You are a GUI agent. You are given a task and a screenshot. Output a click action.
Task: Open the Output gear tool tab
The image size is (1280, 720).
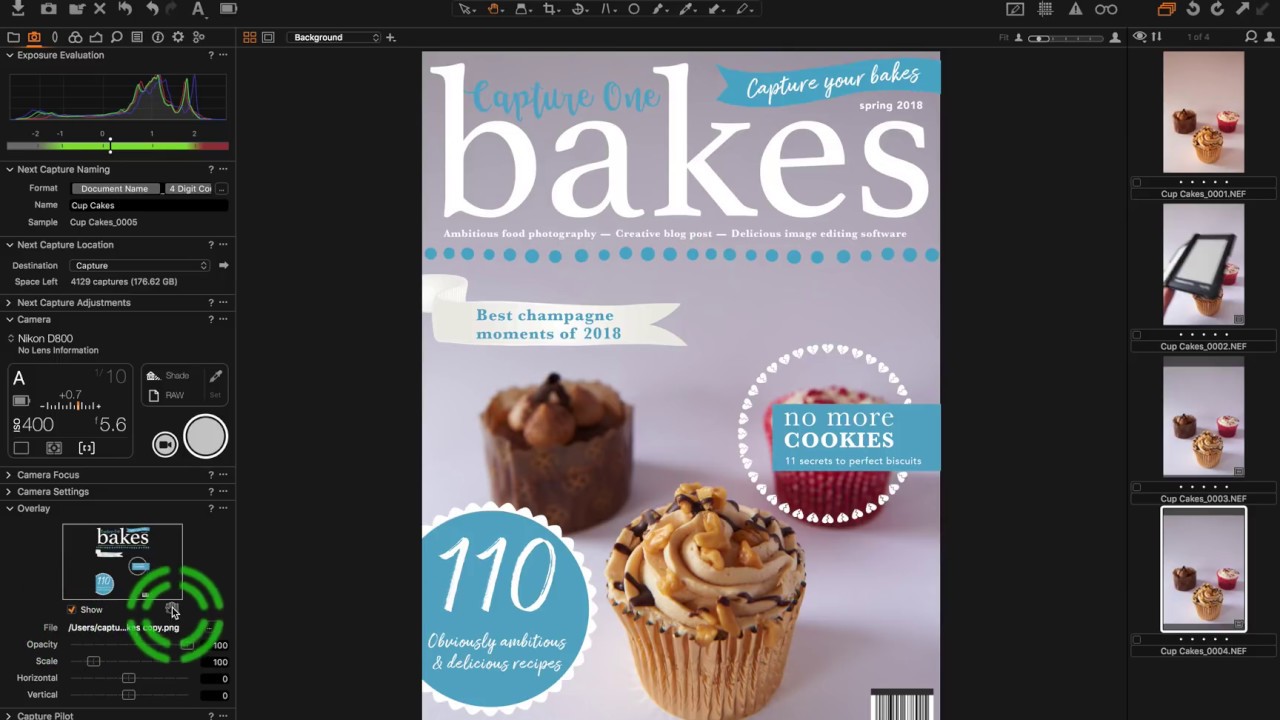coord(178,37)
